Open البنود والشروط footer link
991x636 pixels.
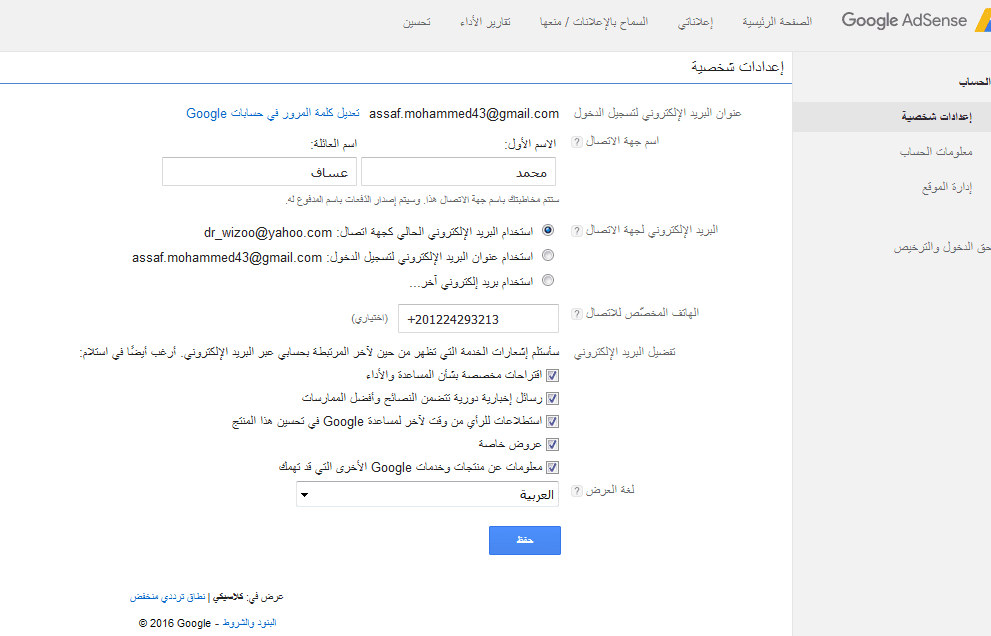[x=249, y=623]
